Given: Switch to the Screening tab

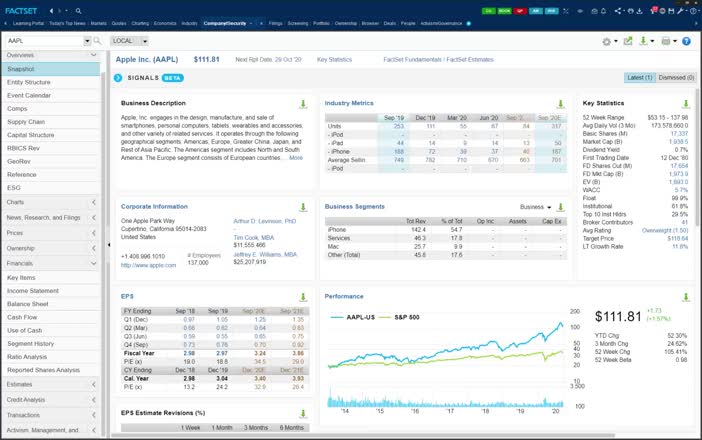Looking at the screenshot, I should tap(298, 23).
